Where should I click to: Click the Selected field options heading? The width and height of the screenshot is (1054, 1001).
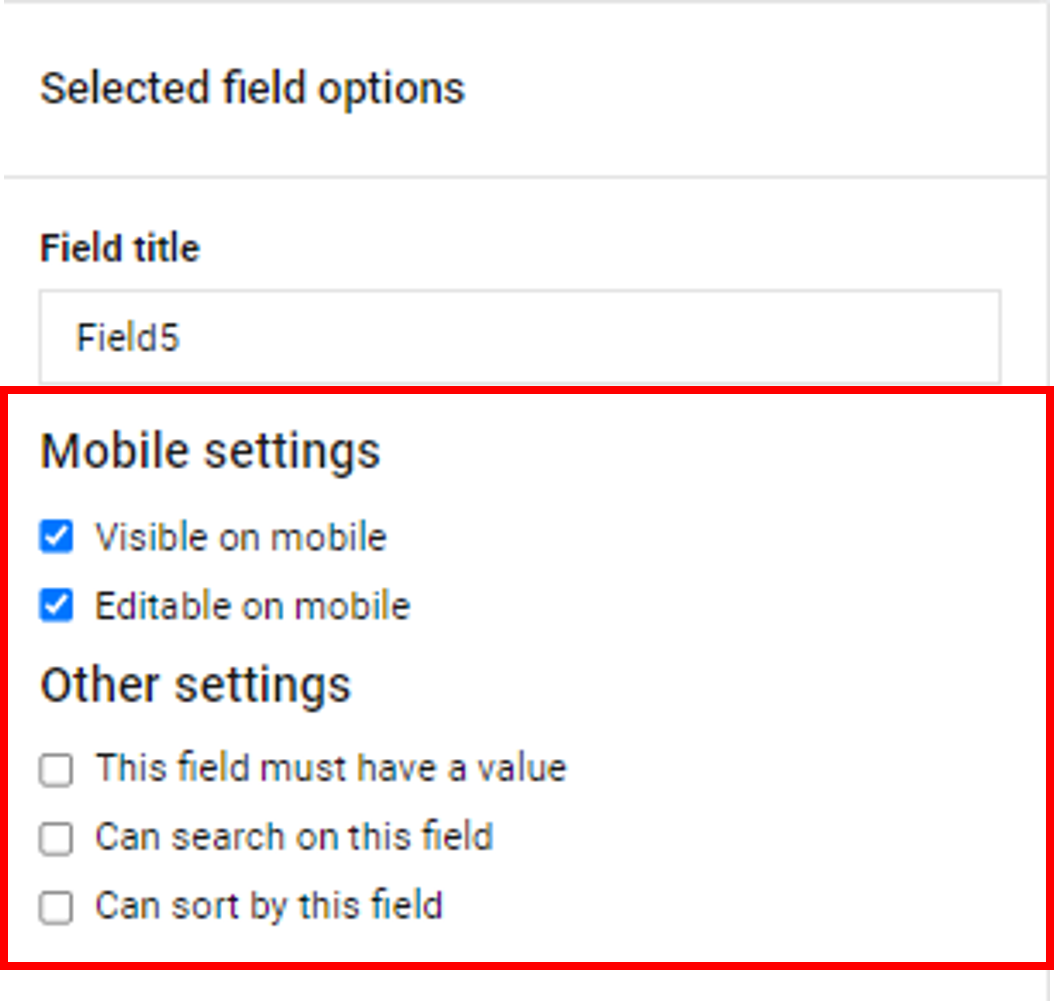point(252,88)
